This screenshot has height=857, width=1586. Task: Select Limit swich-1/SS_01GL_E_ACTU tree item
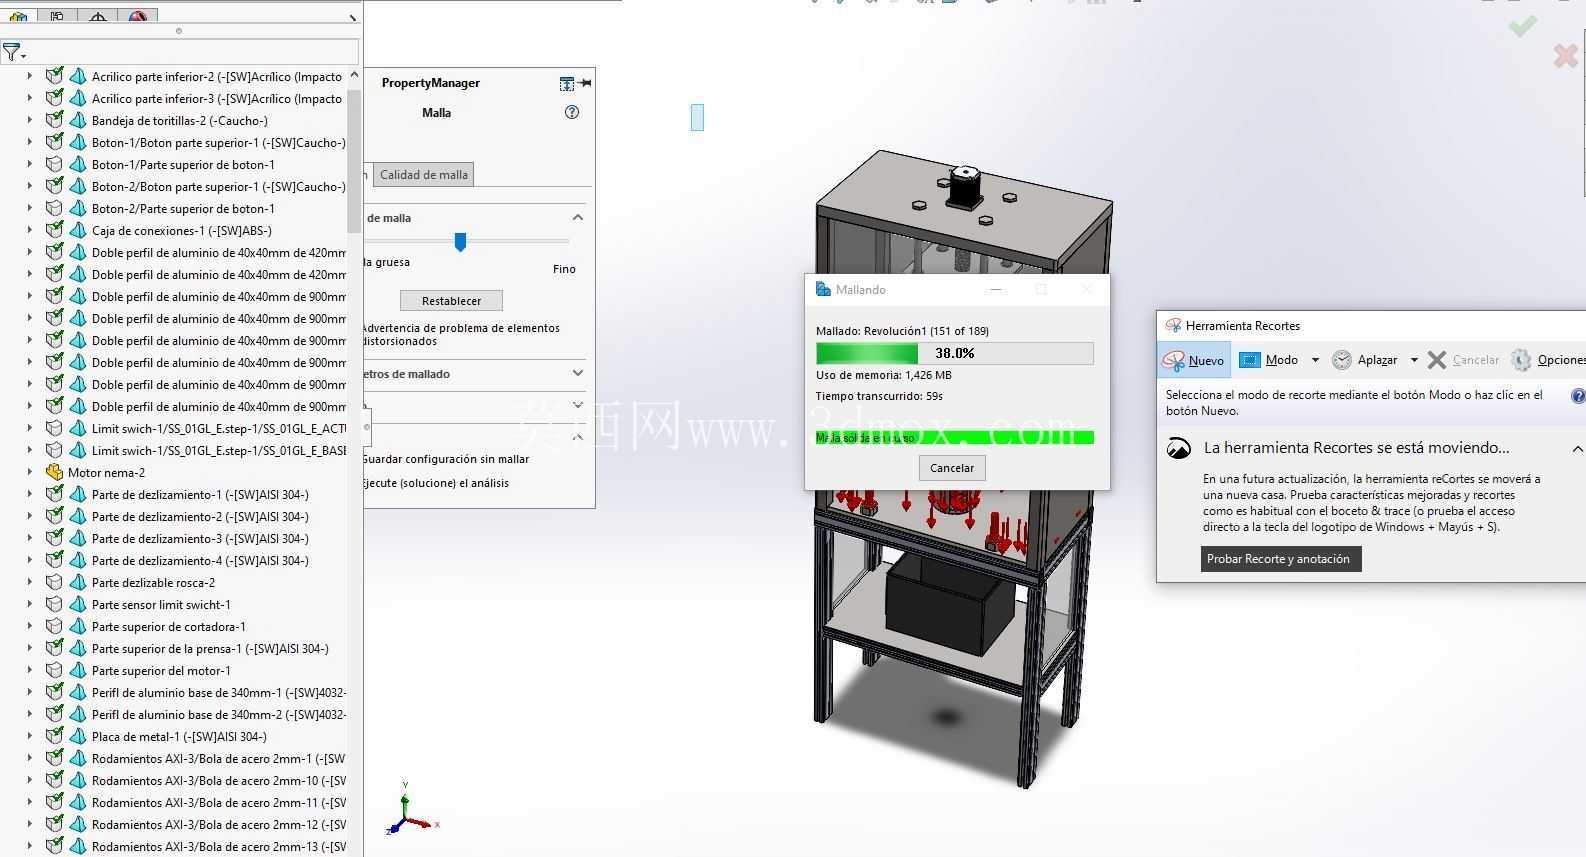click(219, 428)
